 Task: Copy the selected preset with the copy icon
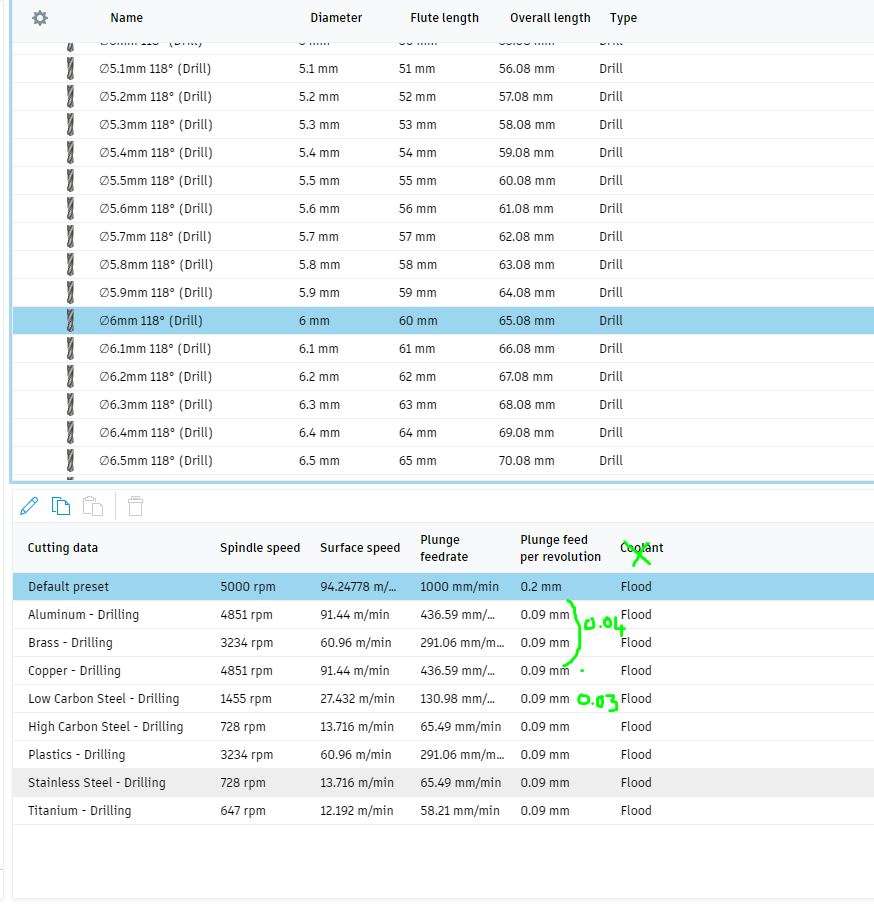(x=61, y=506)
